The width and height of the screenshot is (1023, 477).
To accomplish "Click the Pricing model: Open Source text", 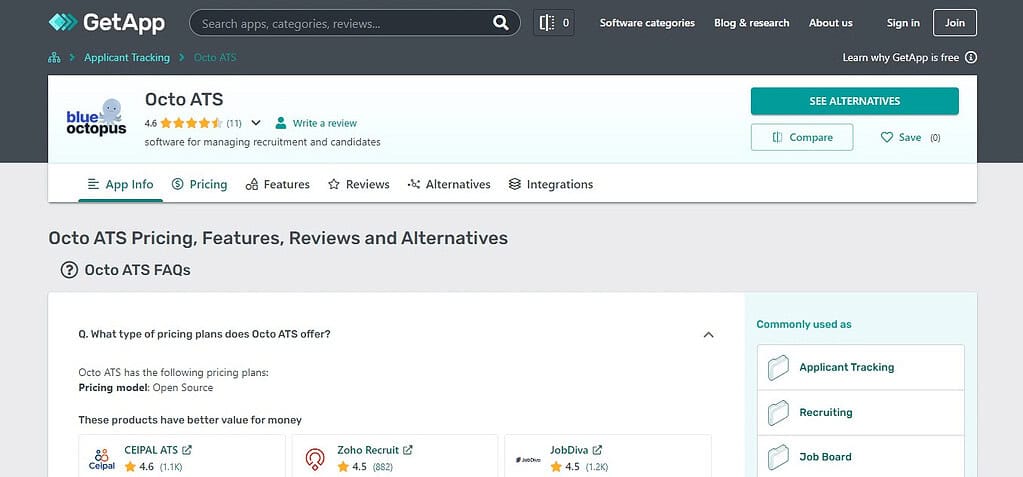I will click(x=145, y=388).
